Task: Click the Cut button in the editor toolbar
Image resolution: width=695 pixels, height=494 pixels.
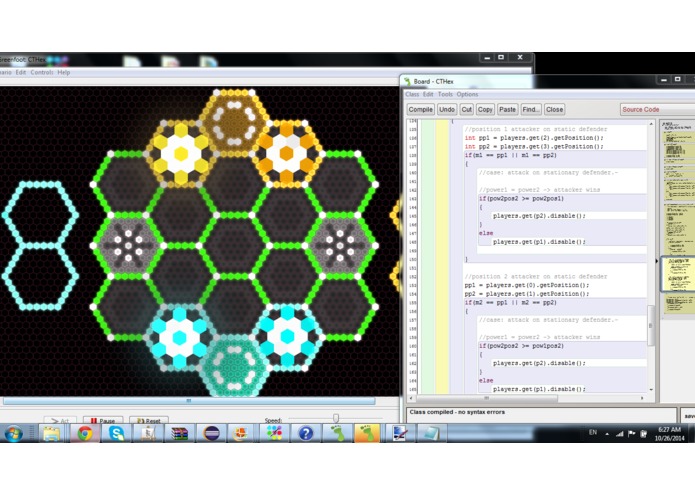Action: click(467, 109)
